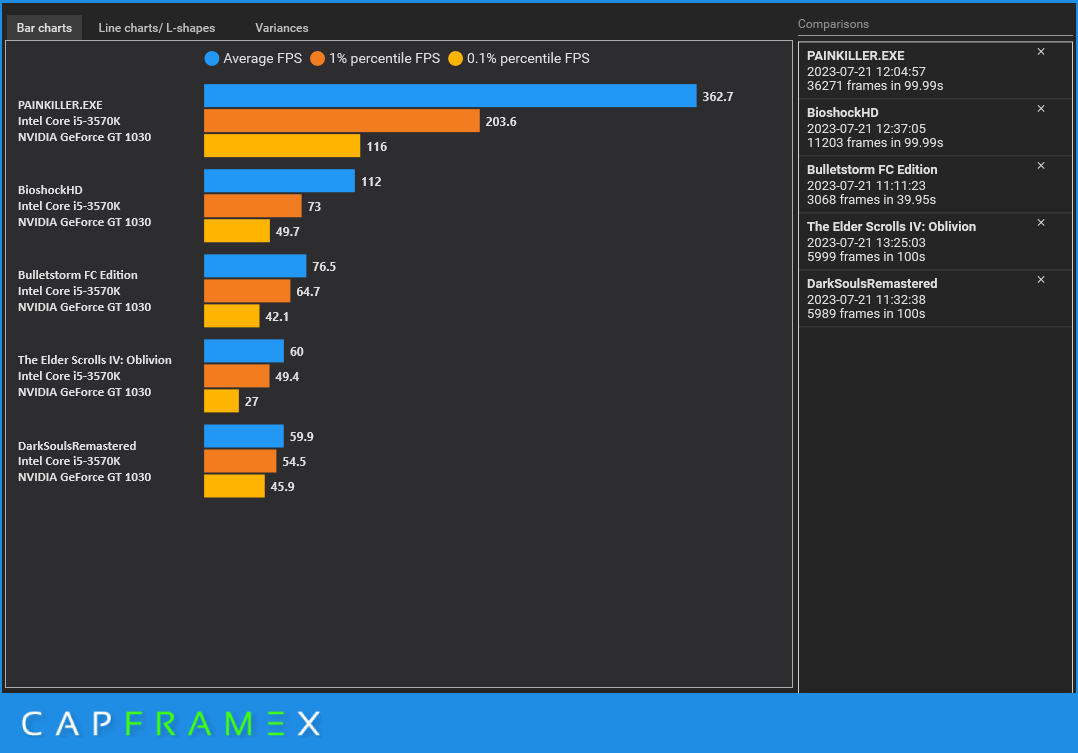Switch to the Bar charts tab
The width and height of the screenshot is (1078, 753).
44,28
